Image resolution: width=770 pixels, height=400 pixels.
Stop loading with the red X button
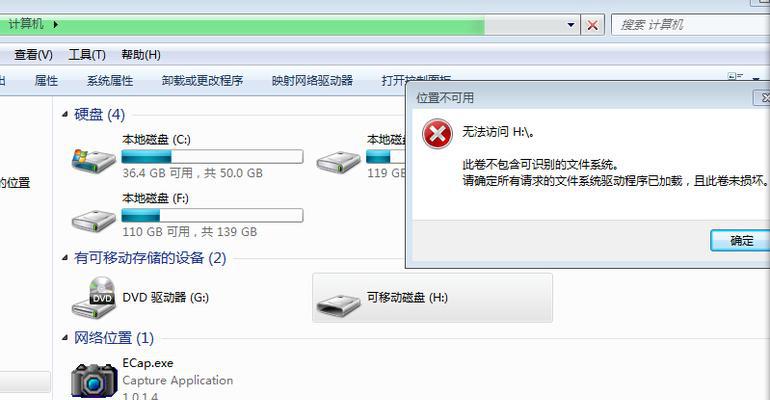tap(593, 25)
